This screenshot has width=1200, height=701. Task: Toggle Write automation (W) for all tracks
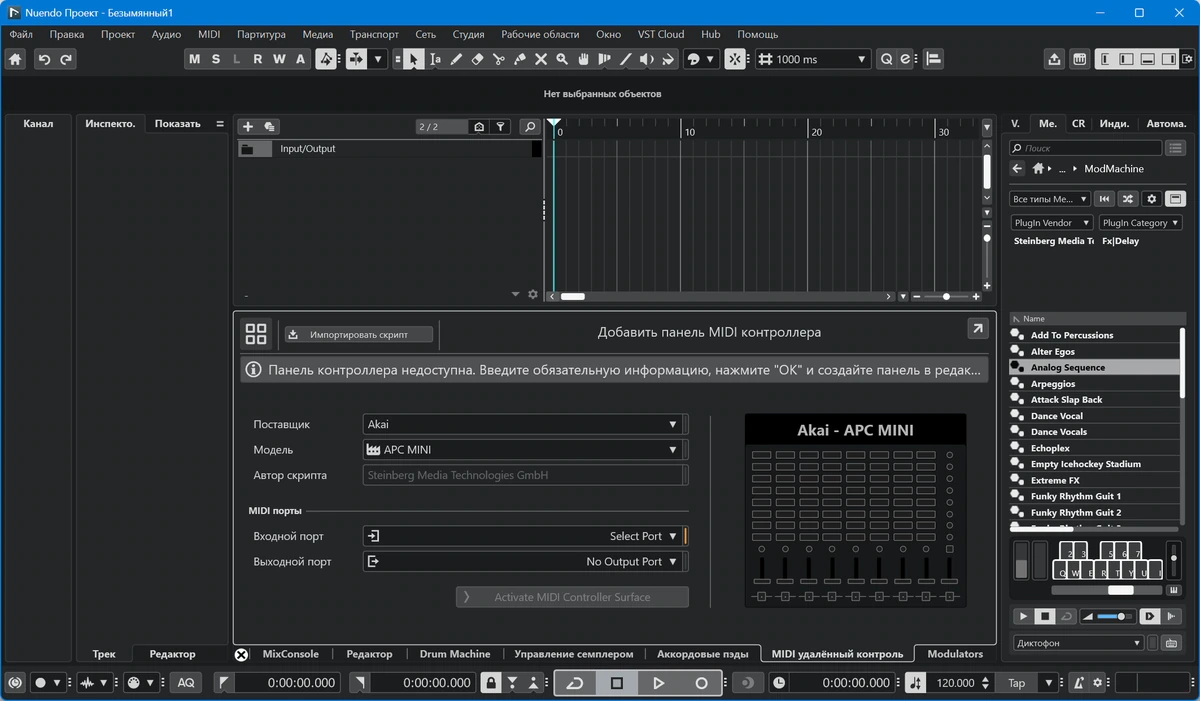coord(279,59)
